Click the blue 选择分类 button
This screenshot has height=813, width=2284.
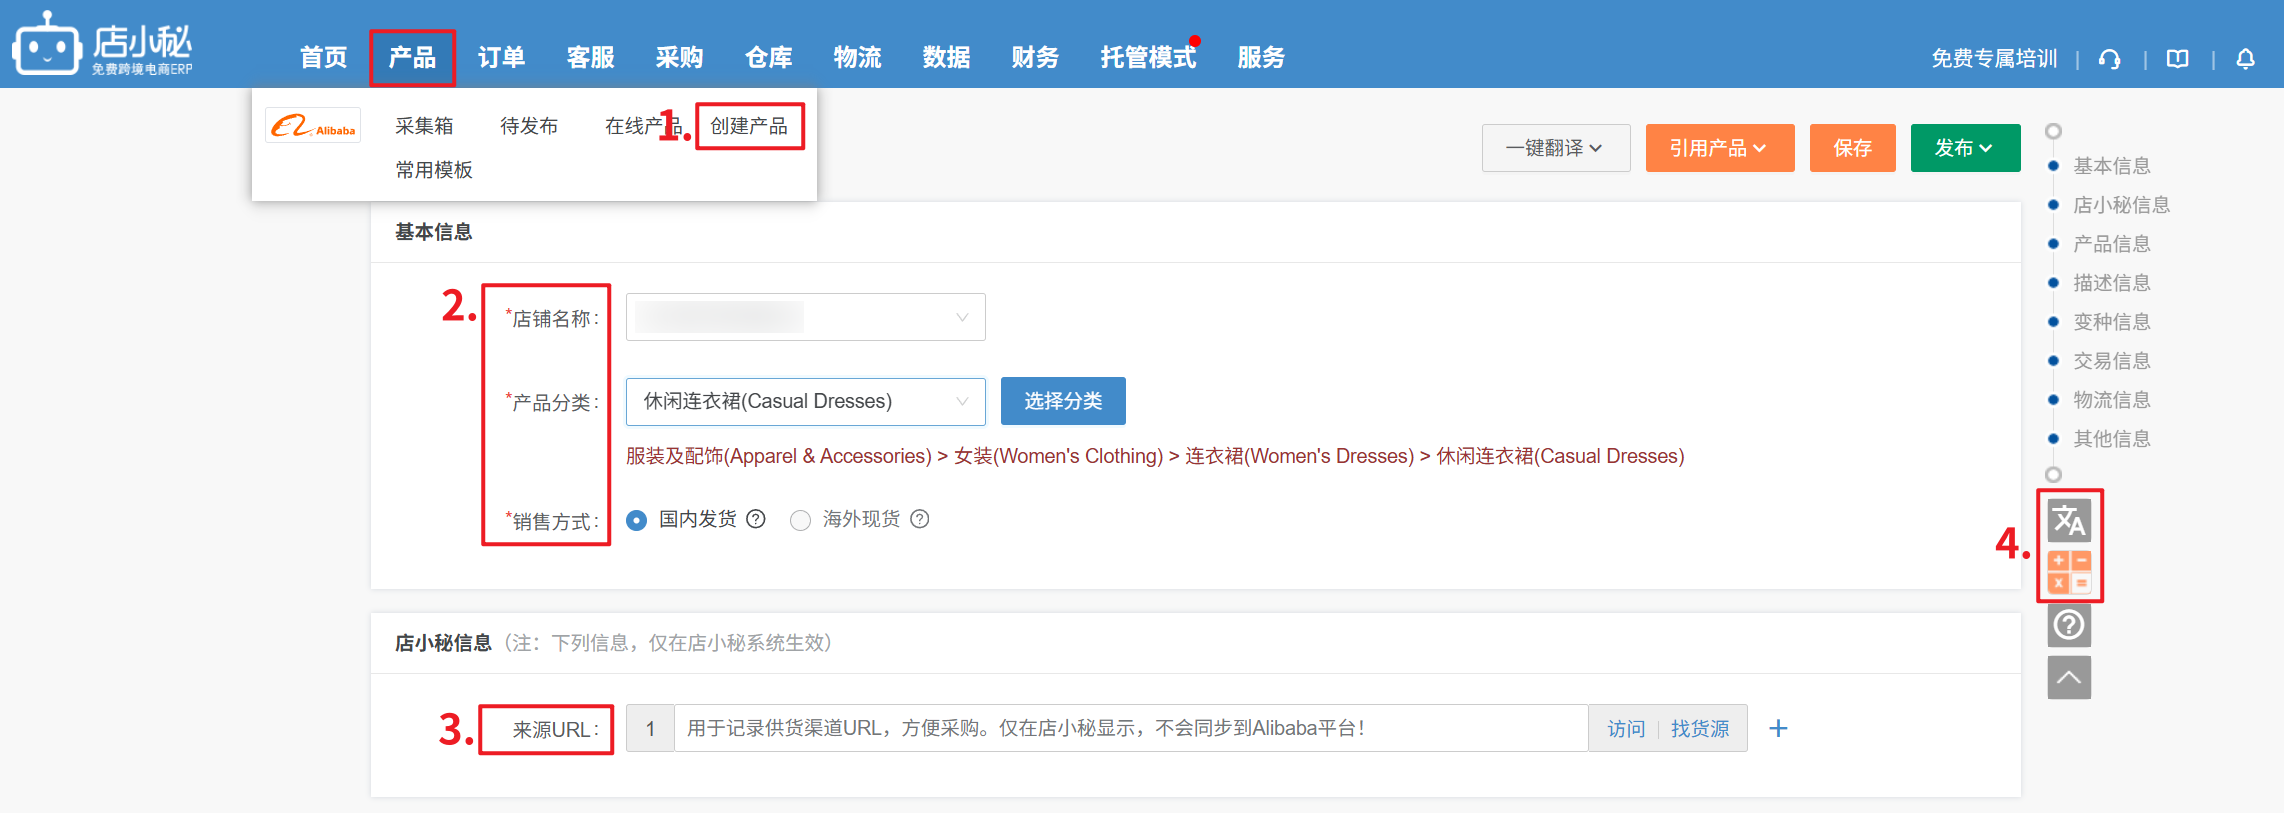click(1062, 401)
